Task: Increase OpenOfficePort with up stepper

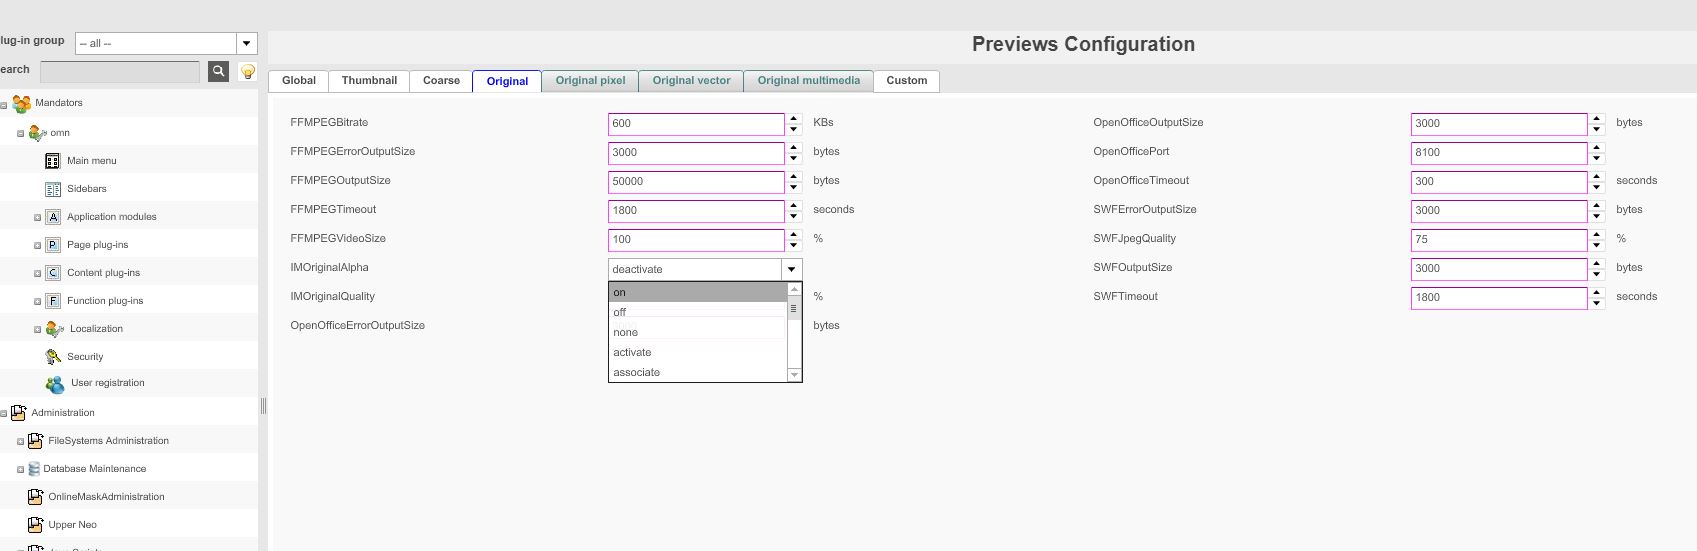Action: (x=1597, y=147)
